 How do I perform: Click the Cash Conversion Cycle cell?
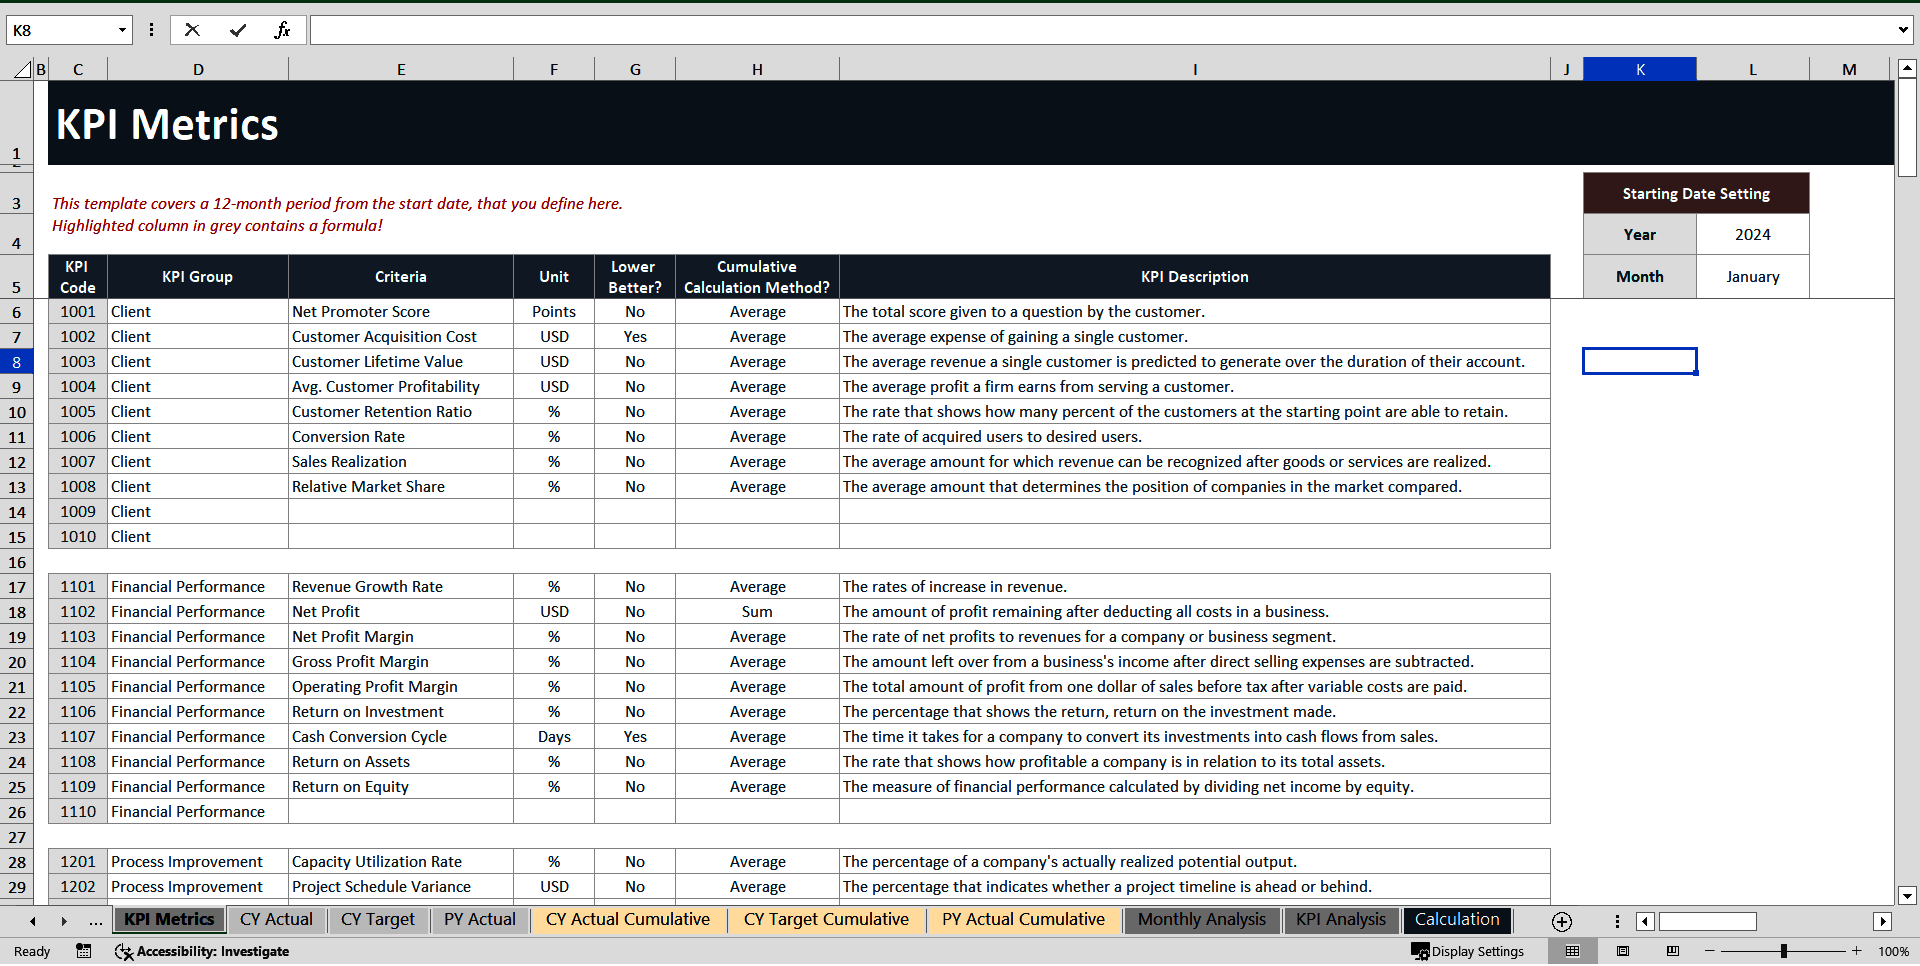tap(401, 737)
